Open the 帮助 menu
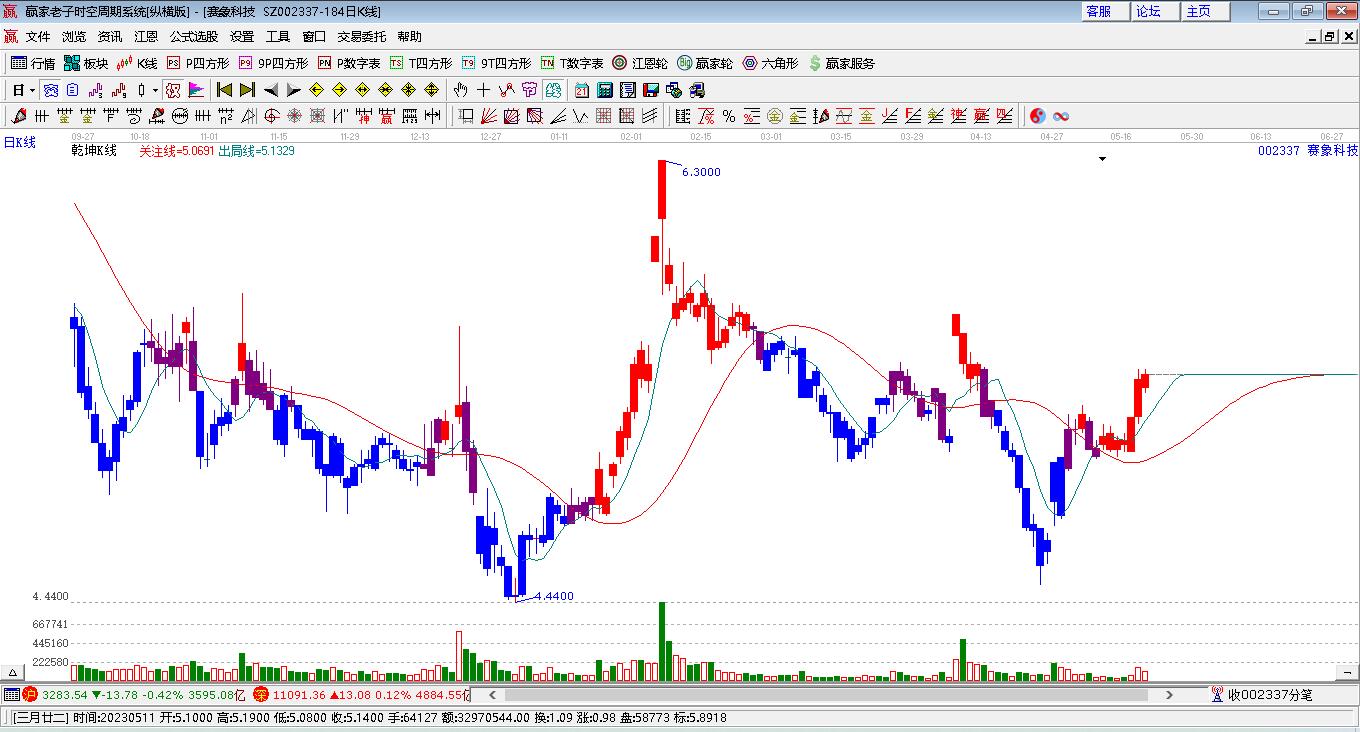 tap(410, 36)
